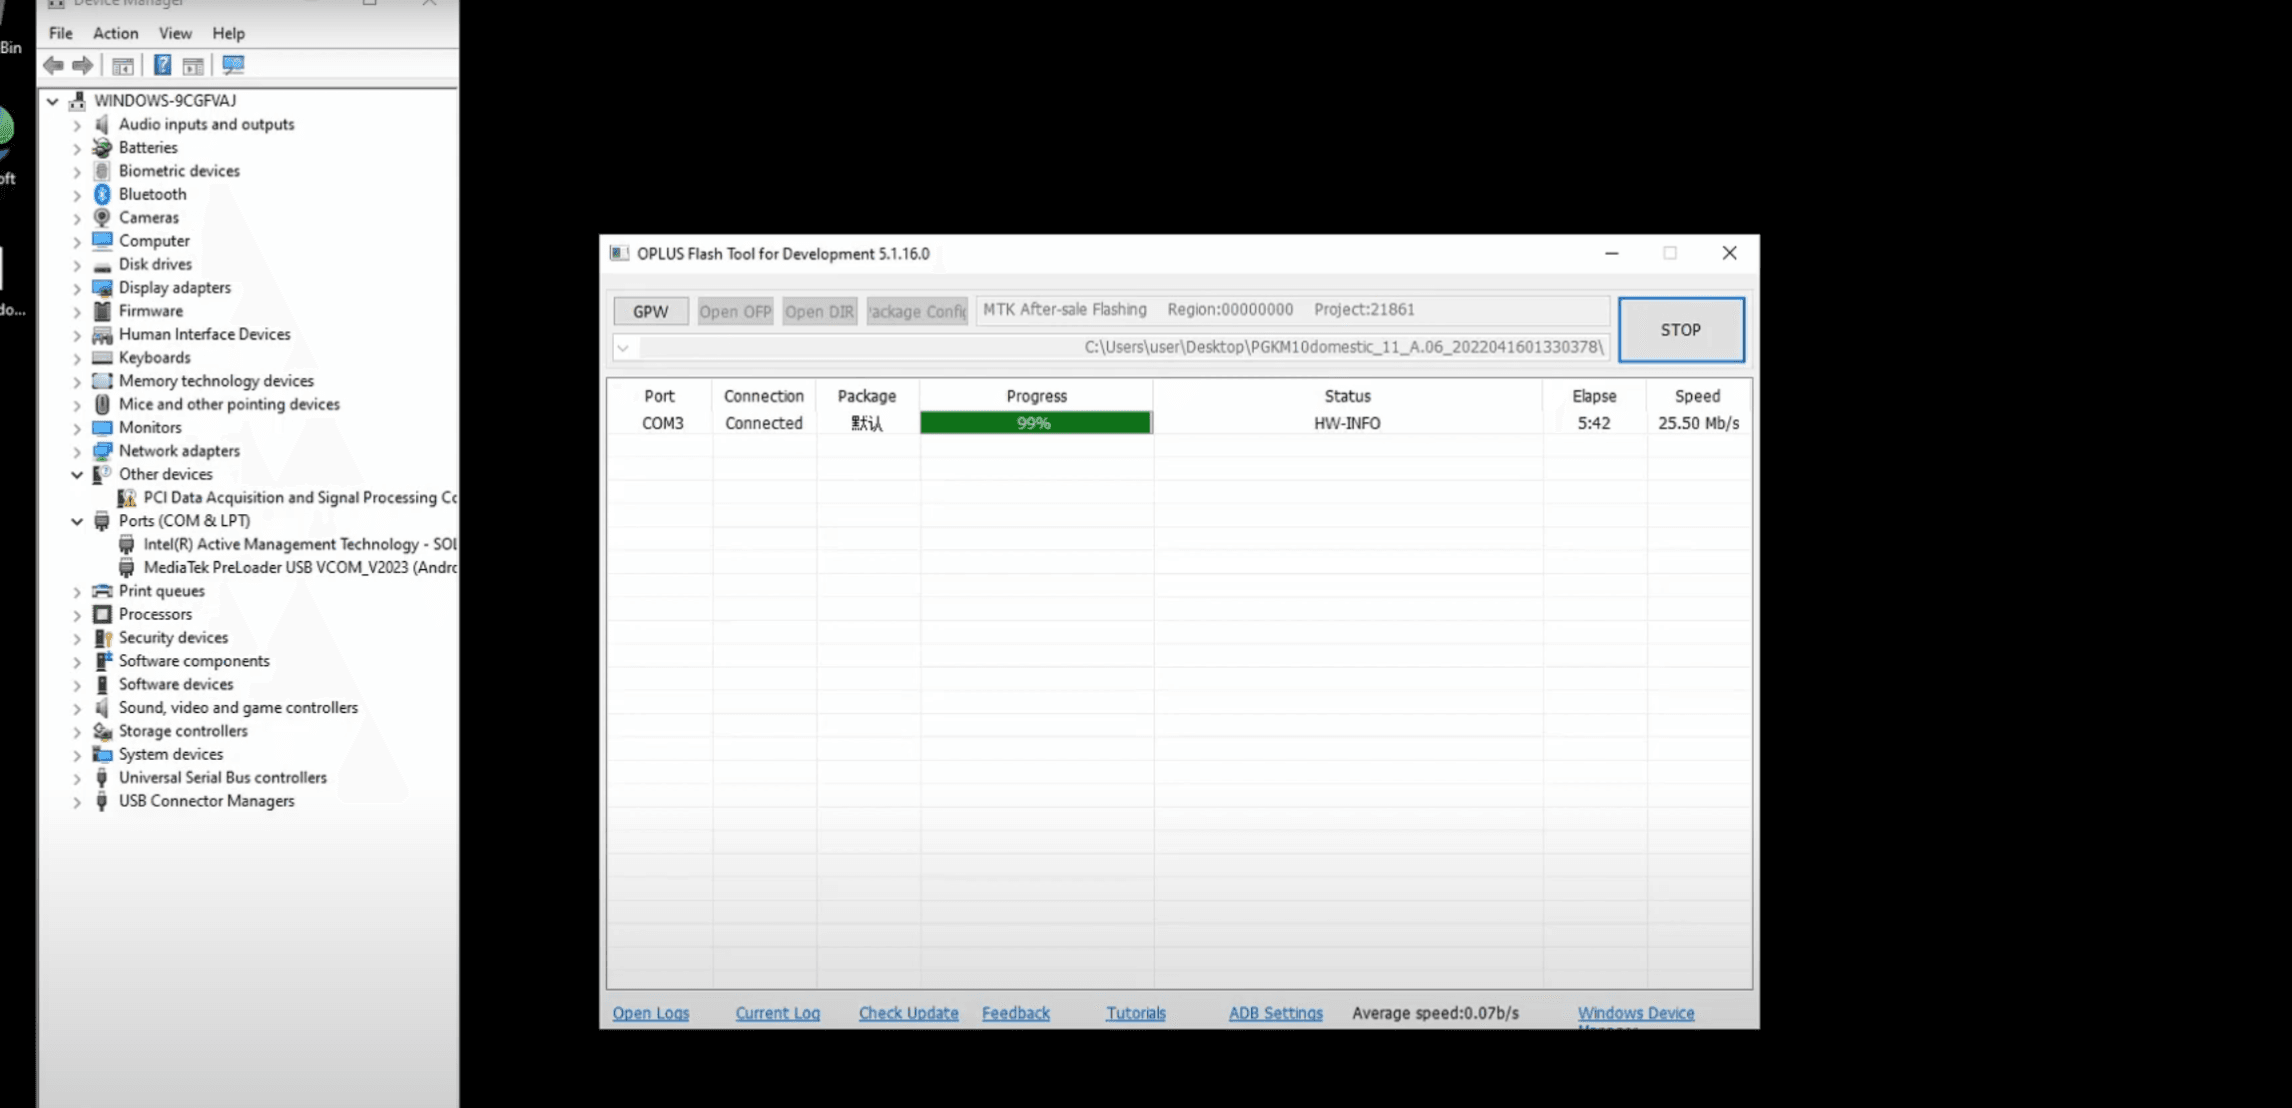Screen dimensions: 2292x1108
Task: Click Current Log to view flash log
Action: pyautogui.click(x=778, y=1013)
